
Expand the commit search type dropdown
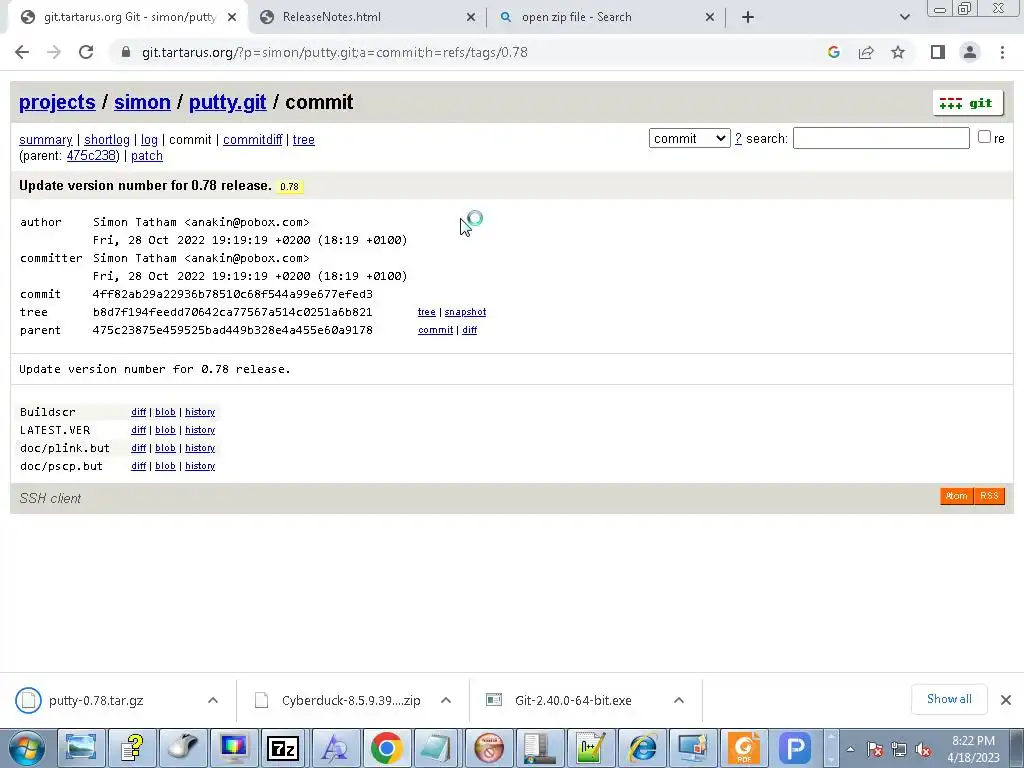tap(689, 138)
